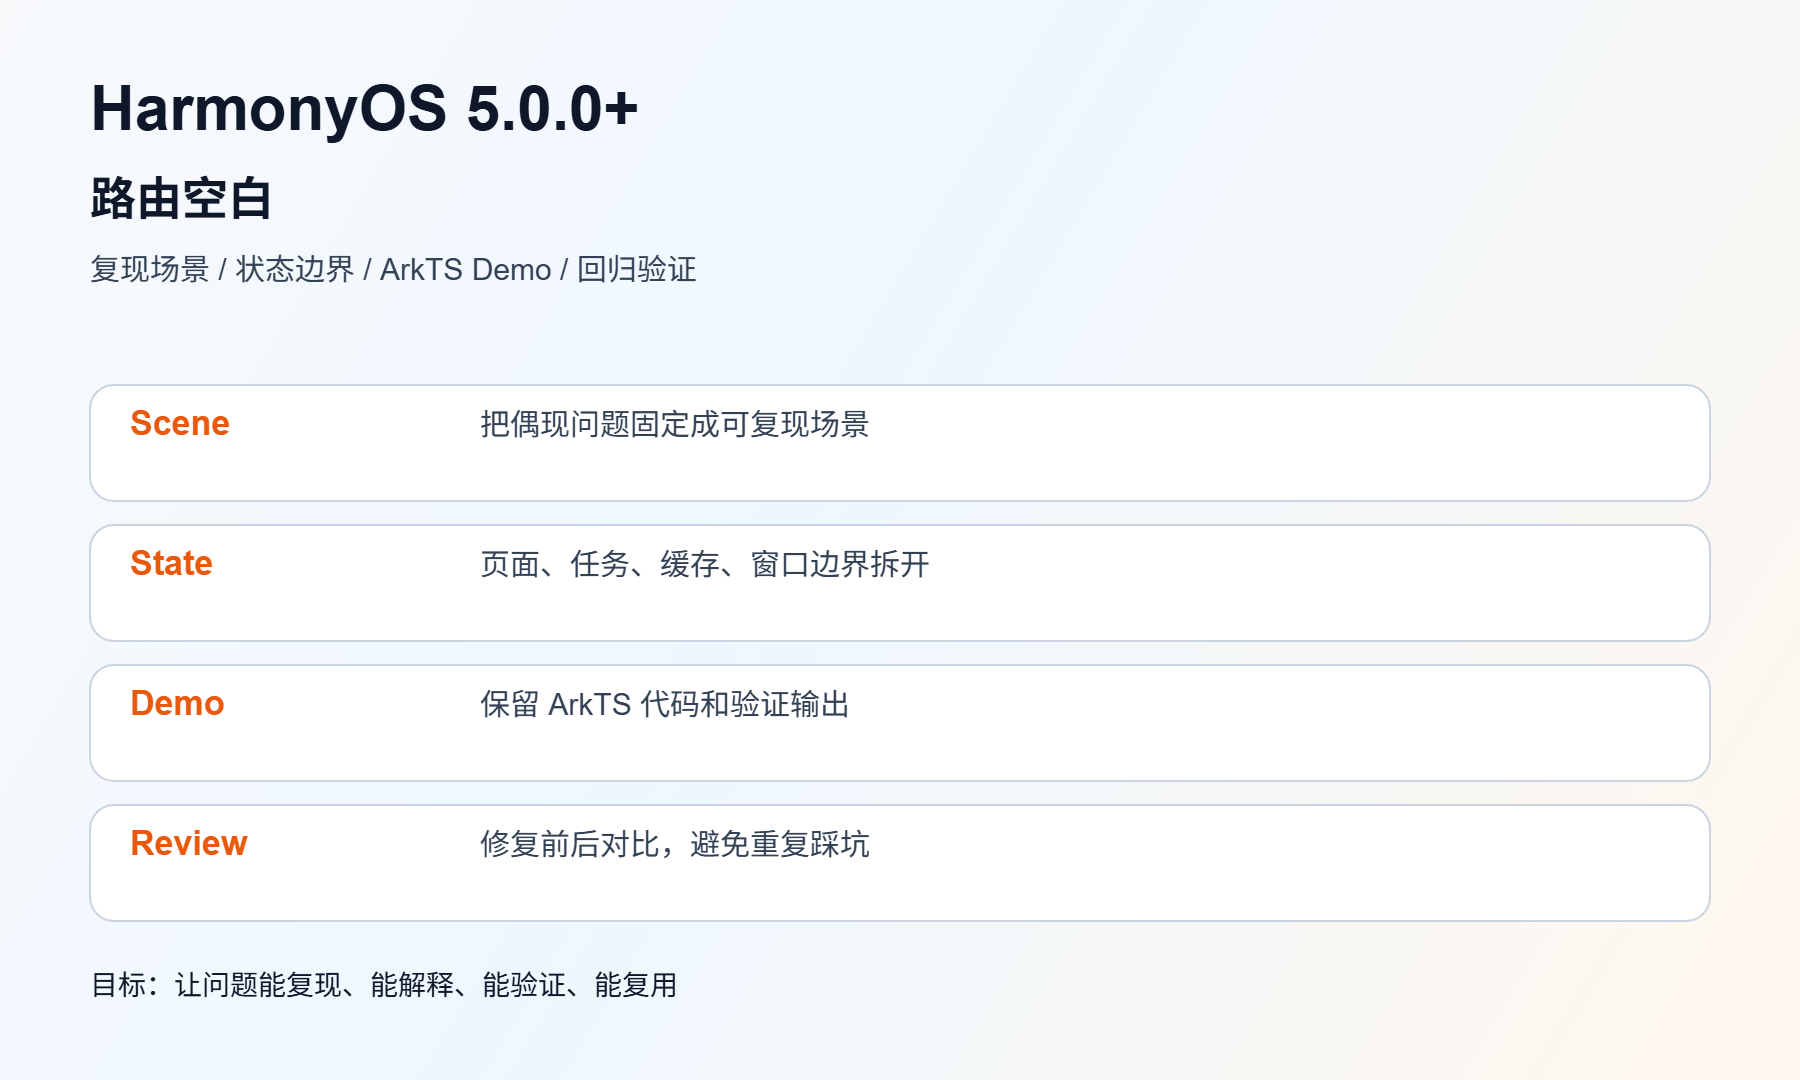Viewport: 1800px width, 1080px height.
Task: Click the State label
Action: 172,563
